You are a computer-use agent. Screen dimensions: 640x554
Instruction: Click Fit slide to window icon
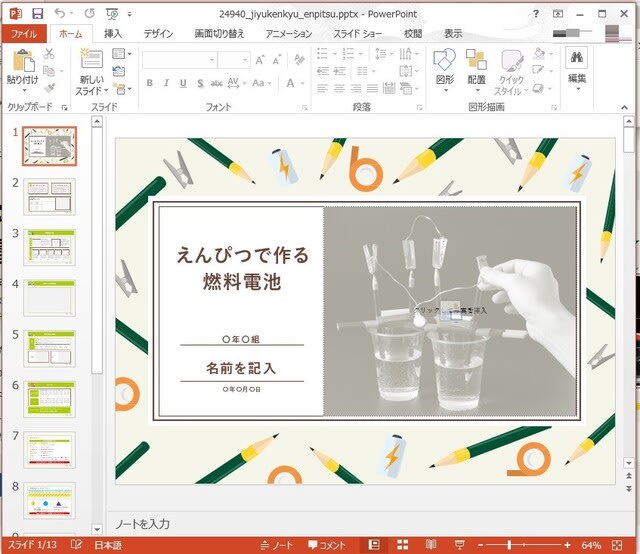click(617, 545)
